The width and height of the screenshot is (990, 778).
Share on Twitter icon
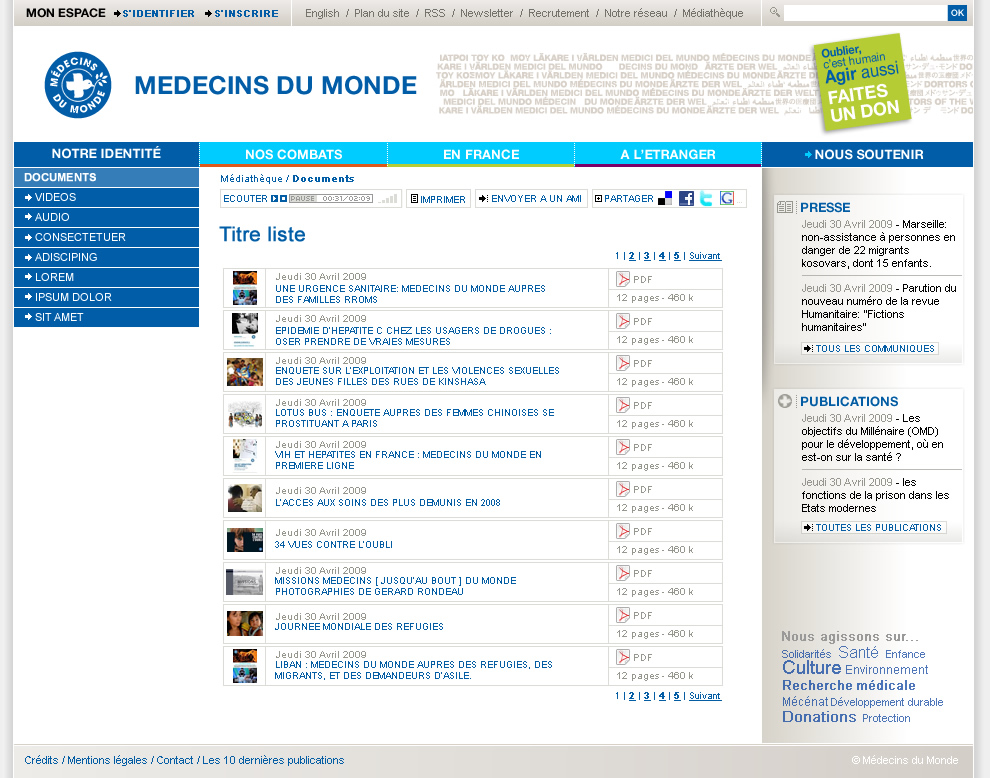(x=706, y=198)
